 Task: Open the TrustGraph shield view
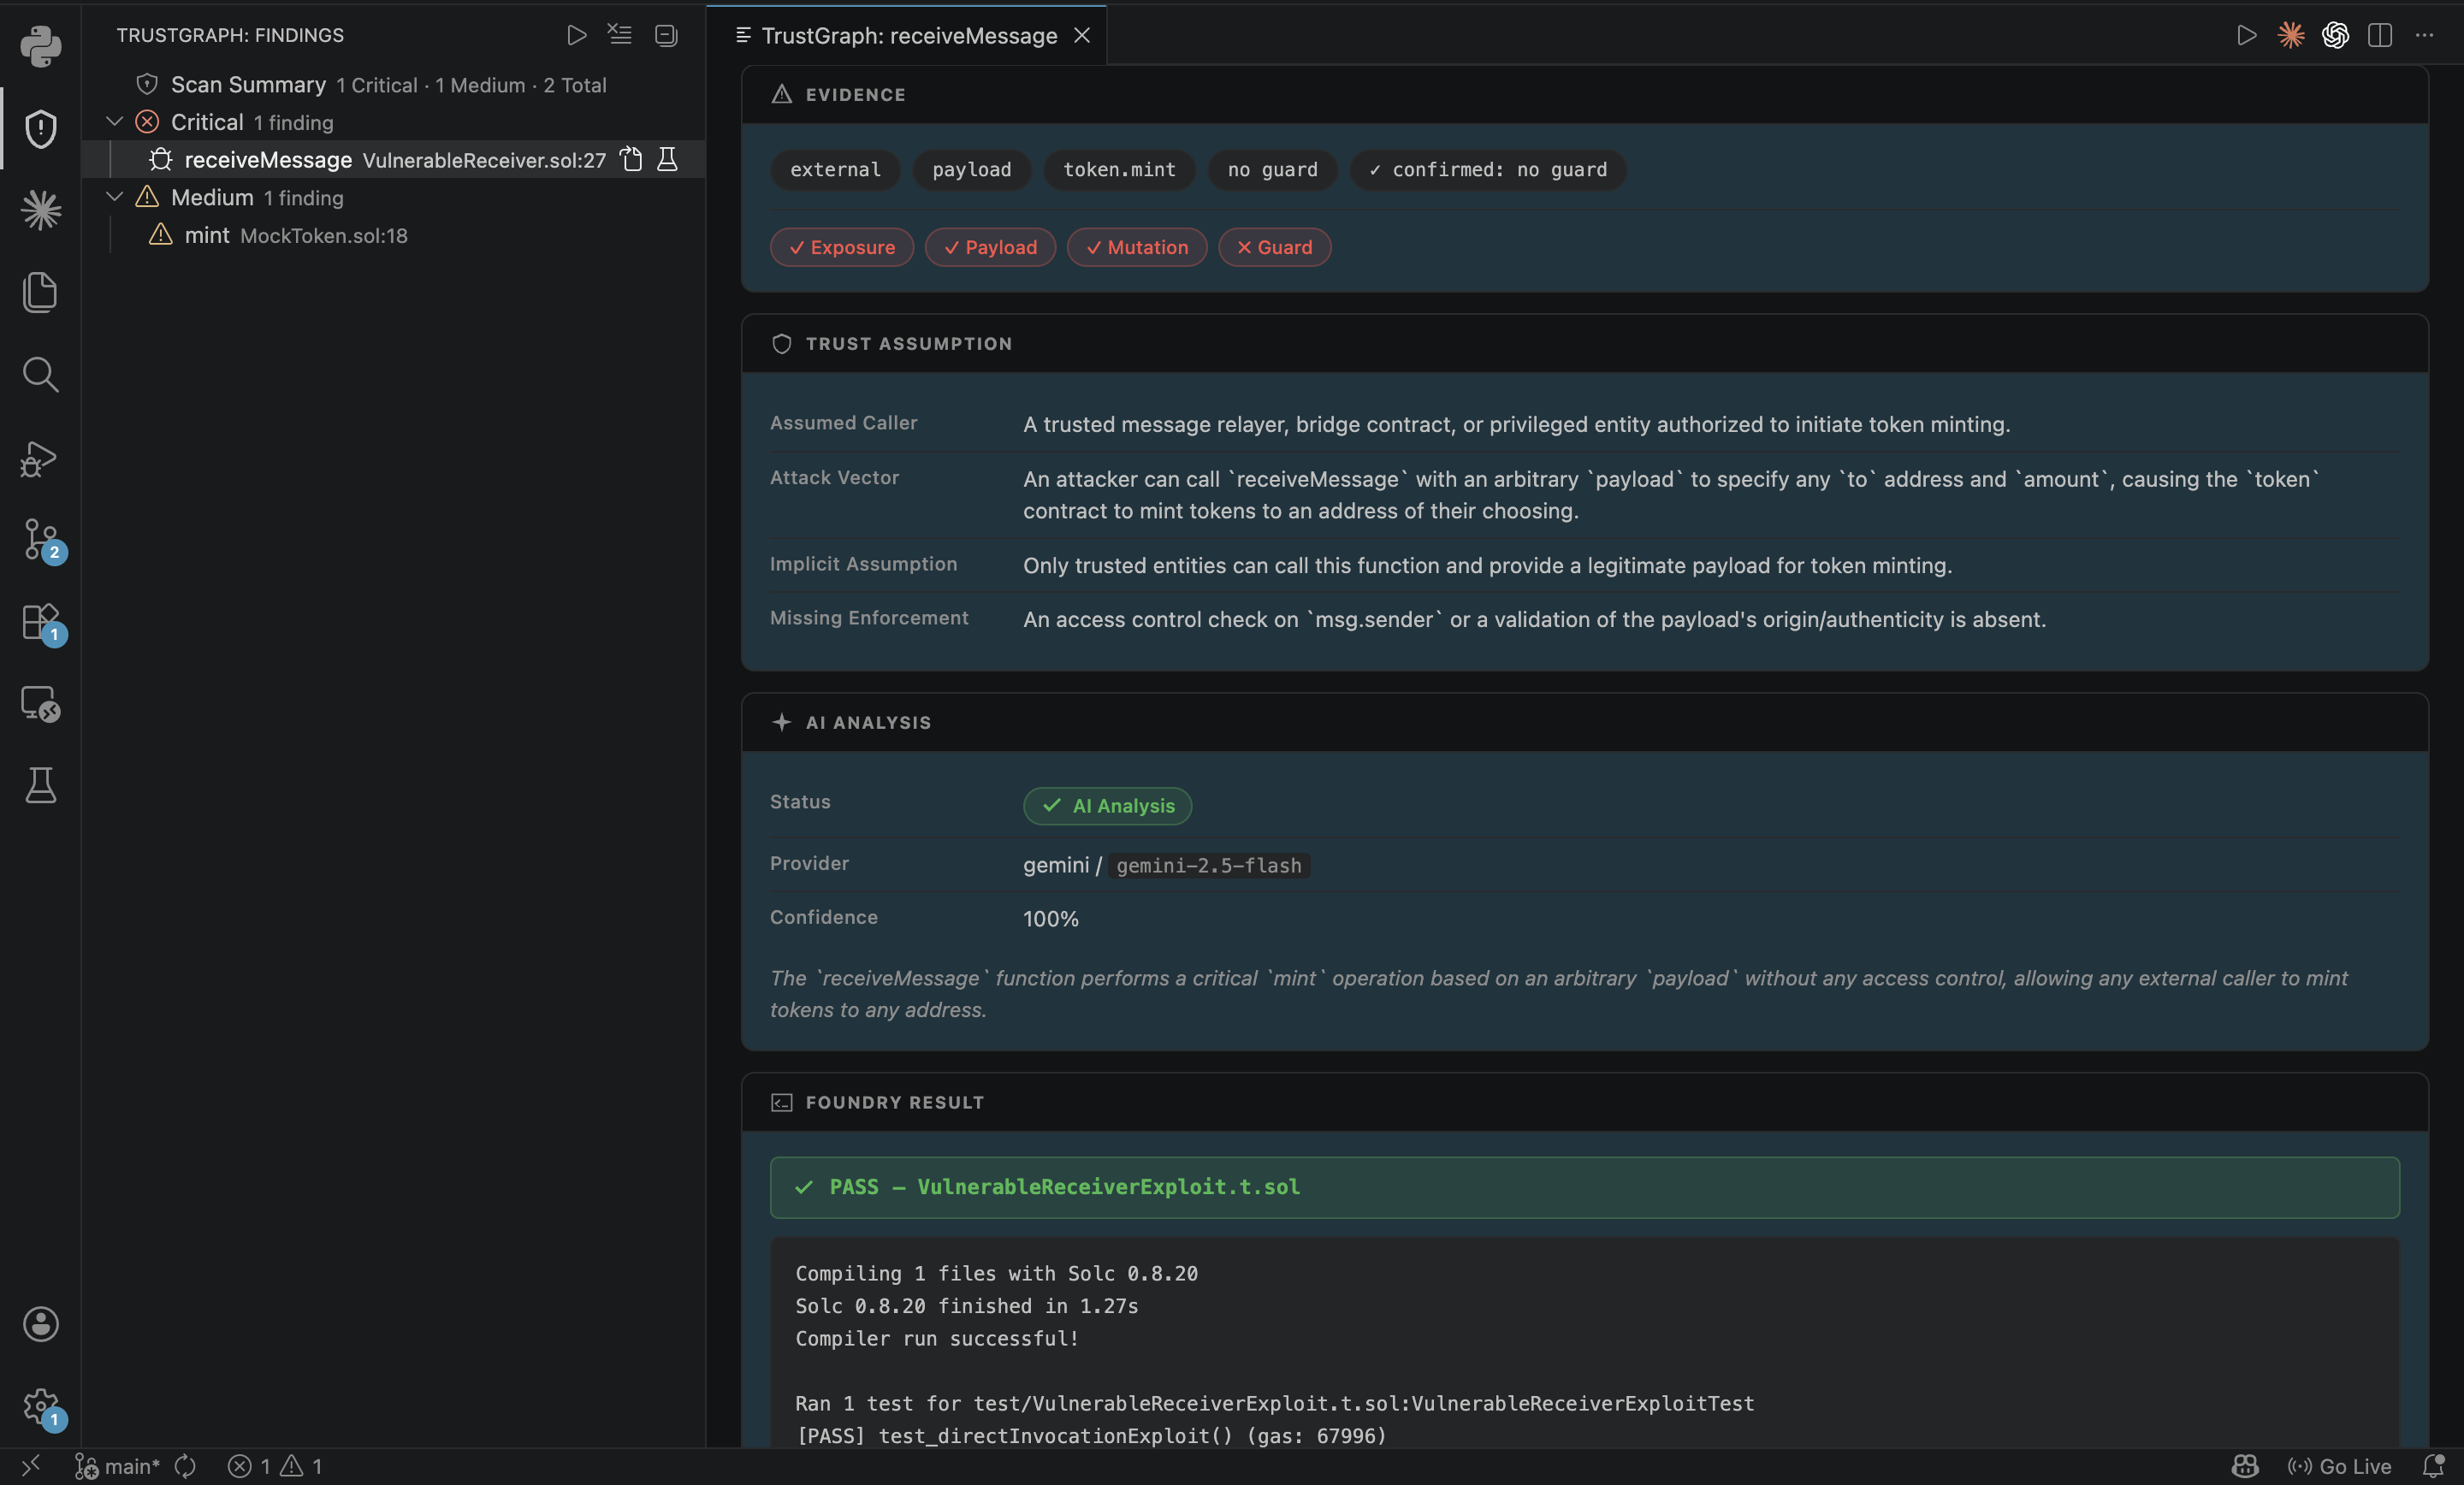pyautogui.click(x=40, y=128)
